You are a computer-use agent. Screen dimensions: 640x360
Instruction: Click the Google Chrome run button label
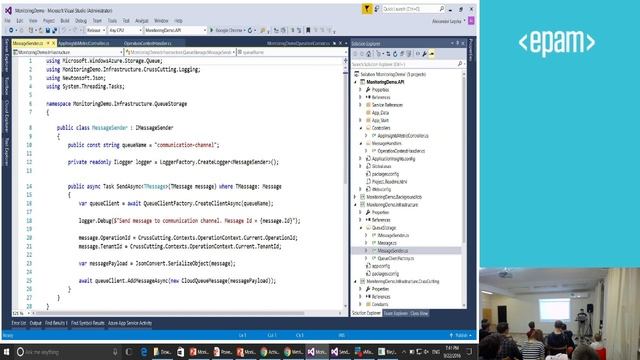[229, 30]
